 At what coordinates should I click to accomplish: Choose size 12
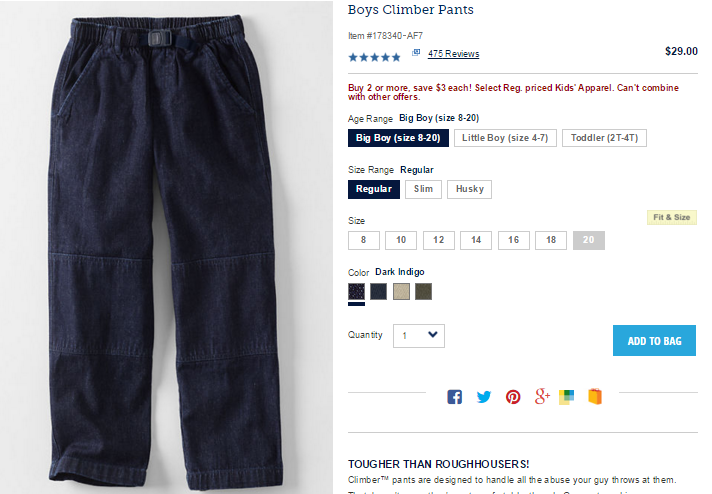click(439, 240)
